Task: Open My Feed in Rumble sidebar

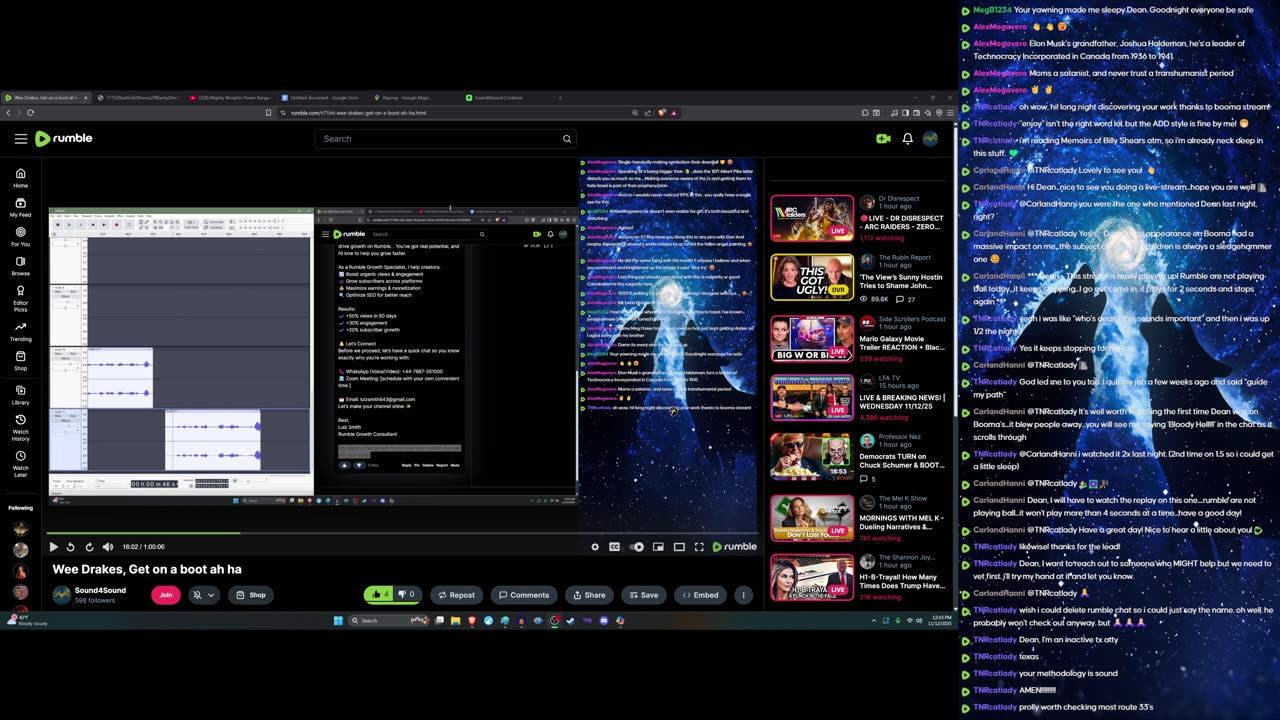Action: tap(20, 208)
